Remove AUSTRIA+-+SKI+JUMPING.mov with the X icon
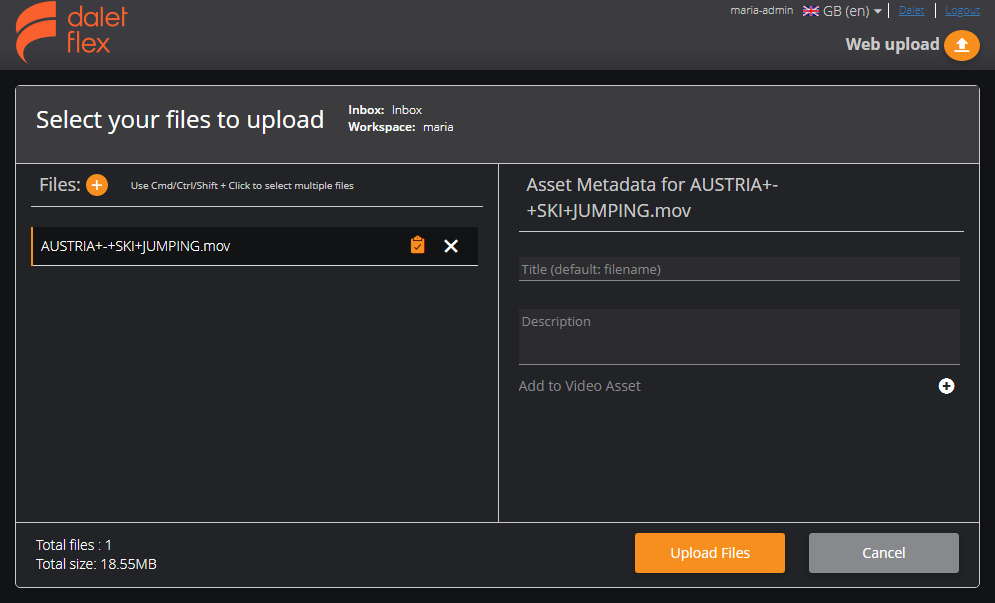This screenshot has height=603, width=995. (x=451, y=246)
